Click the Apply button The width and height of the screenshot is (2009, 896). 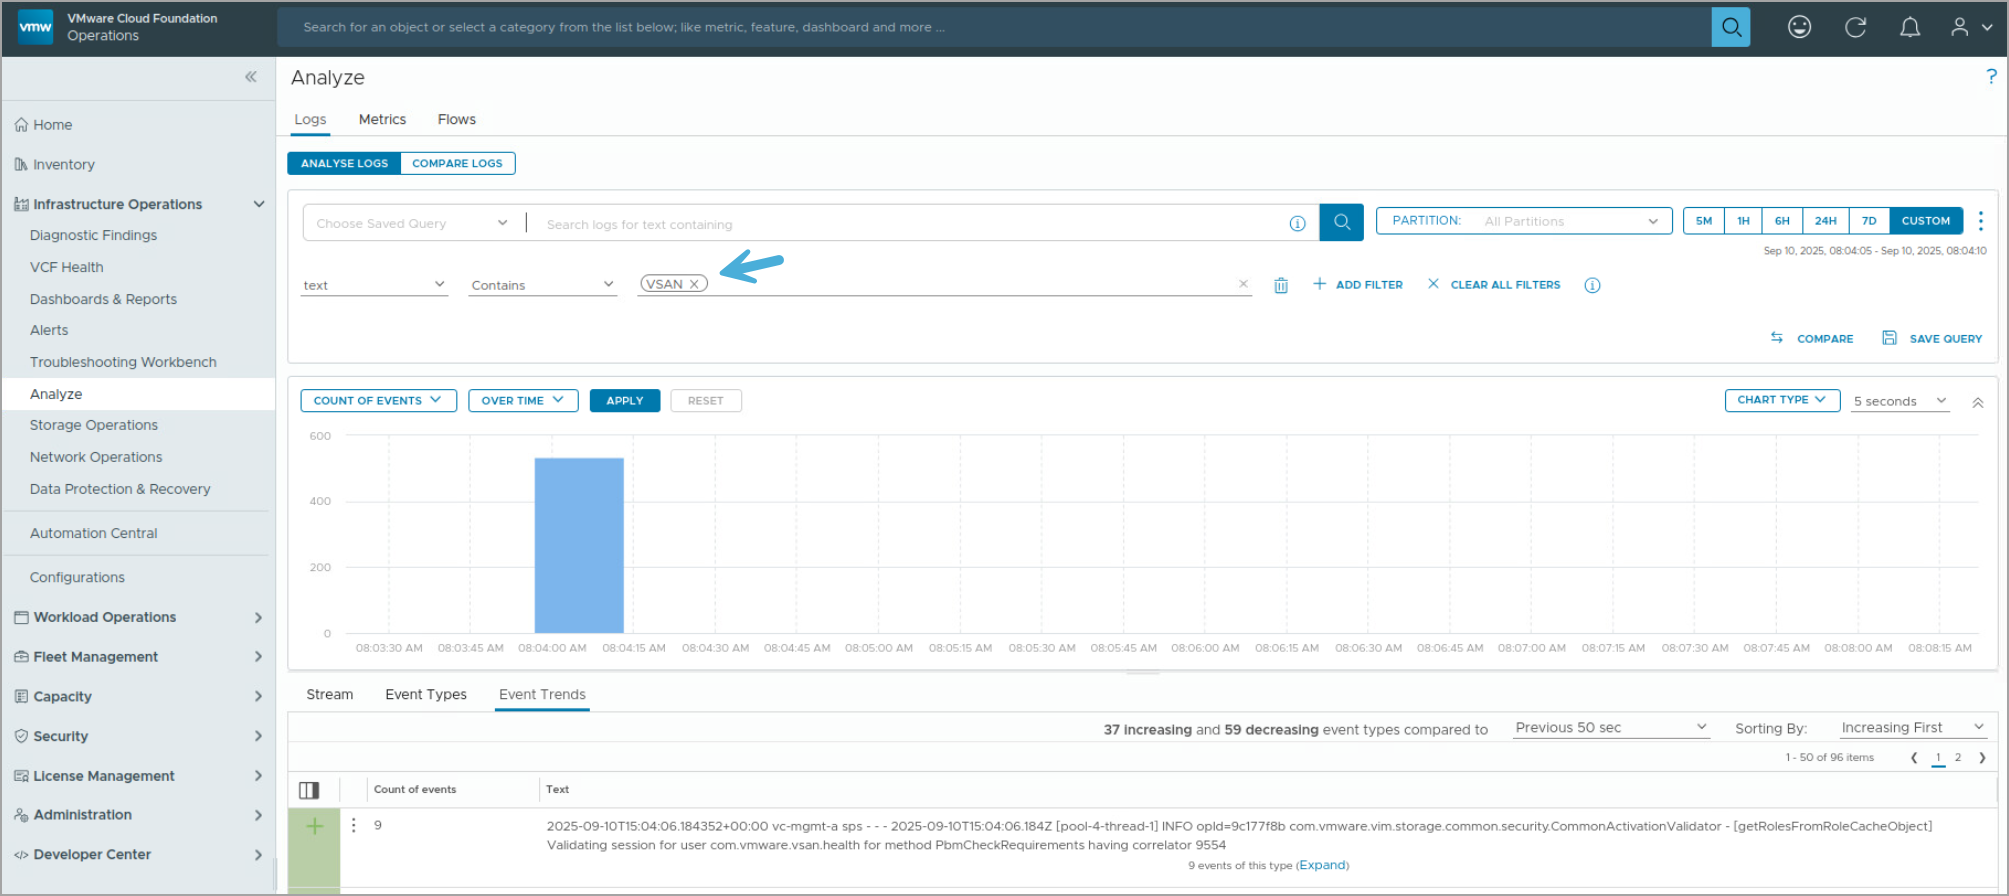pos(625,400)
